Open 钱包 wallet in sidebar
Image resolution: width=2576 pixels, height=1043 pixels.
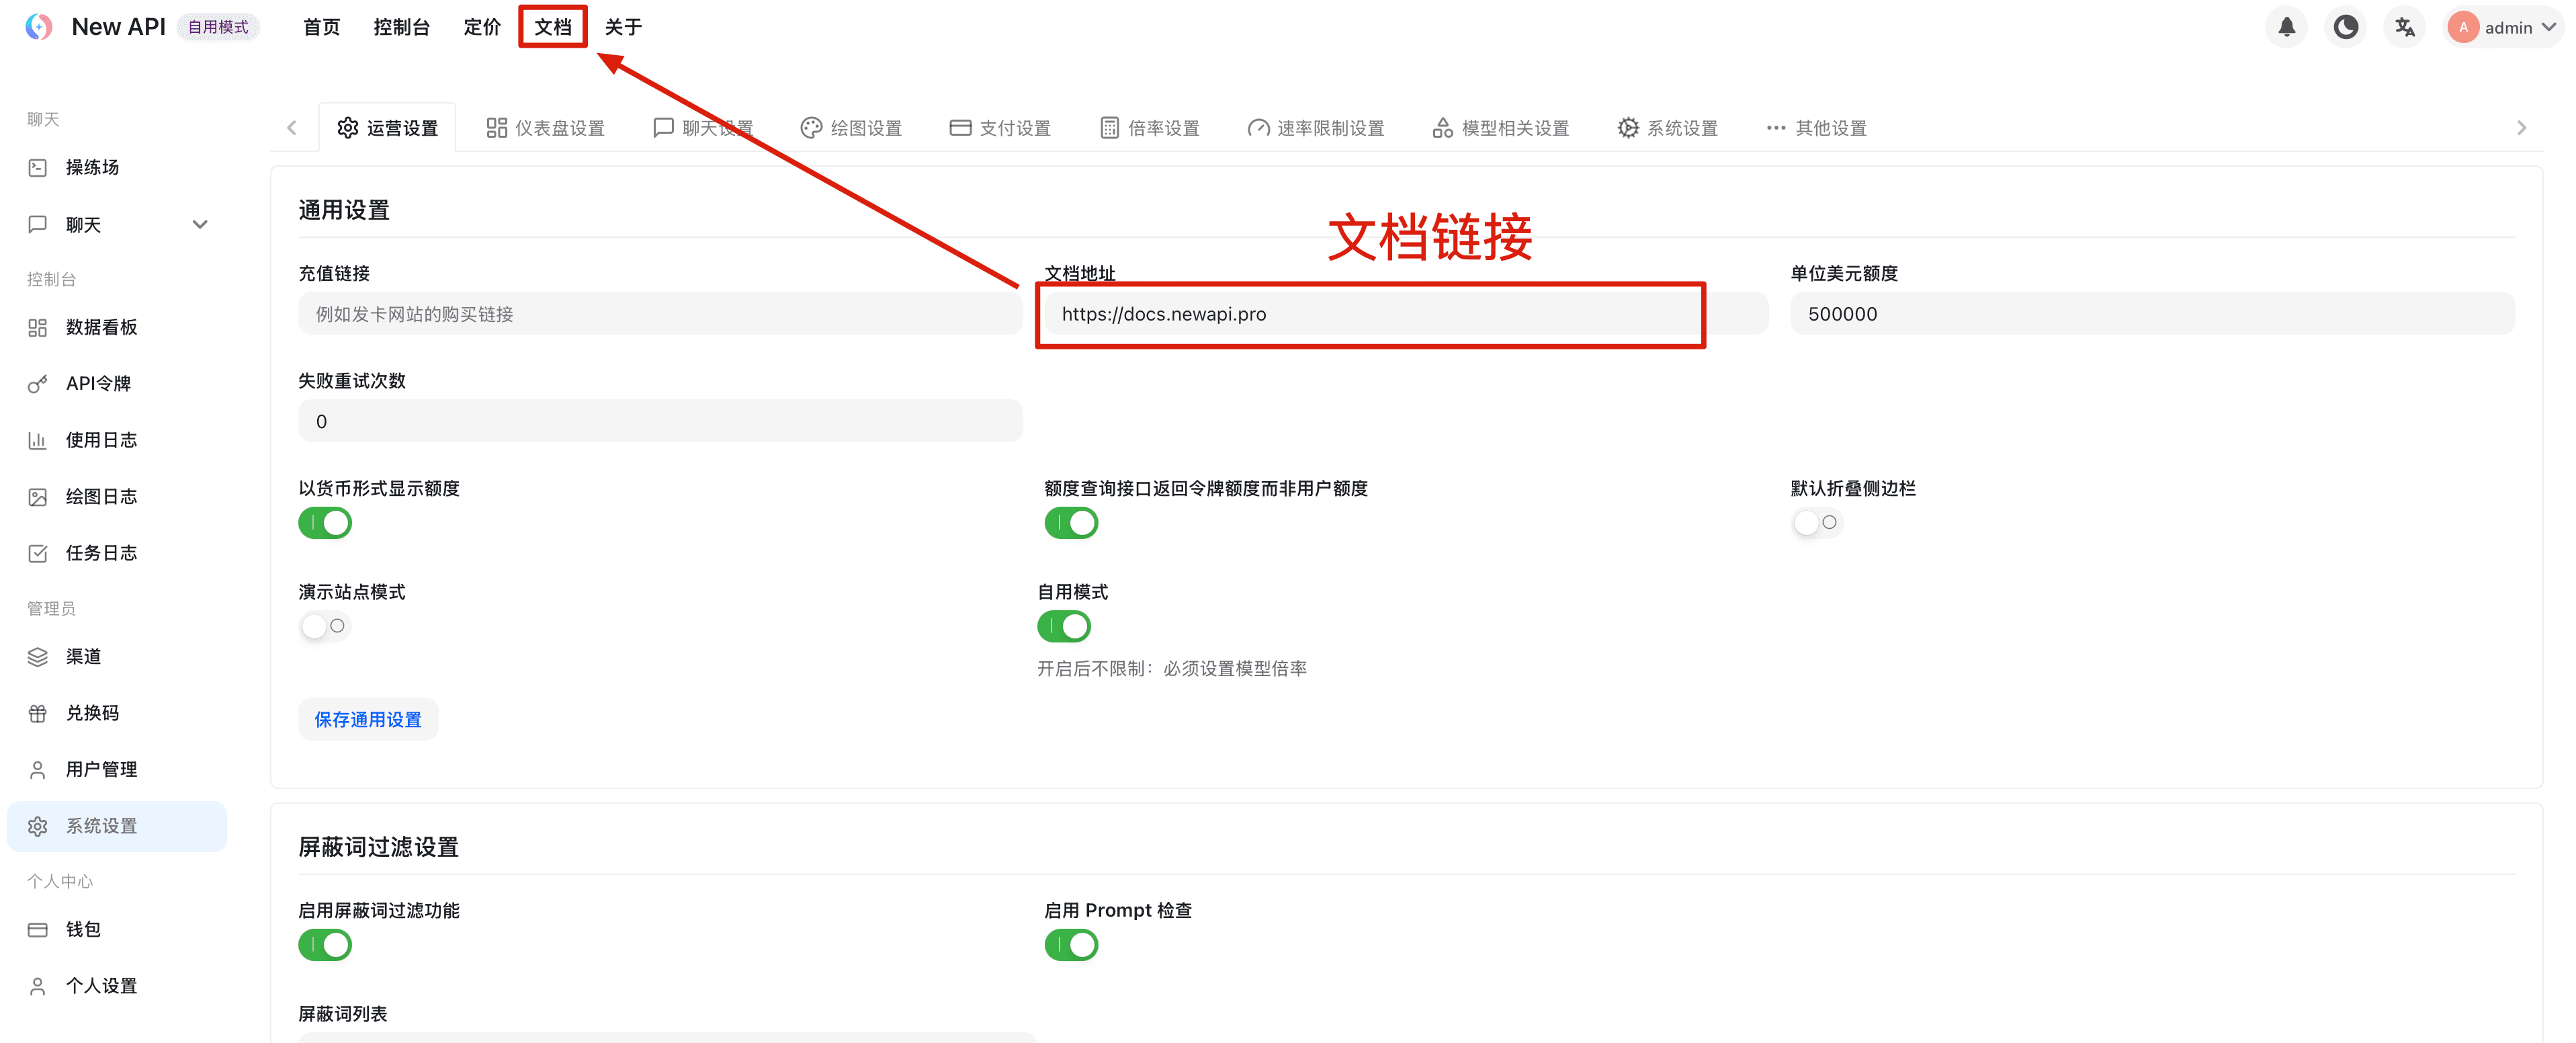[83, 929]
